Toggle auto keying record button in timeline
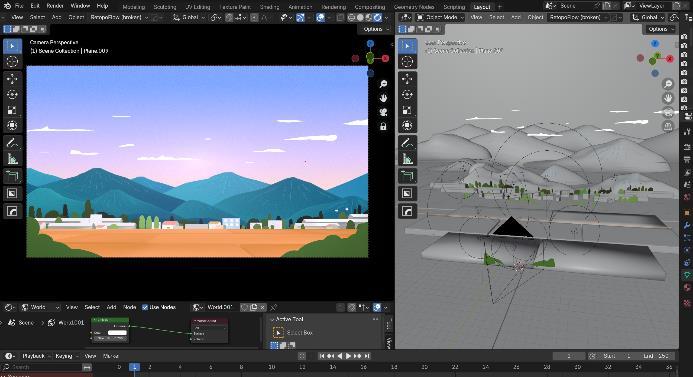 coord(302,356)
